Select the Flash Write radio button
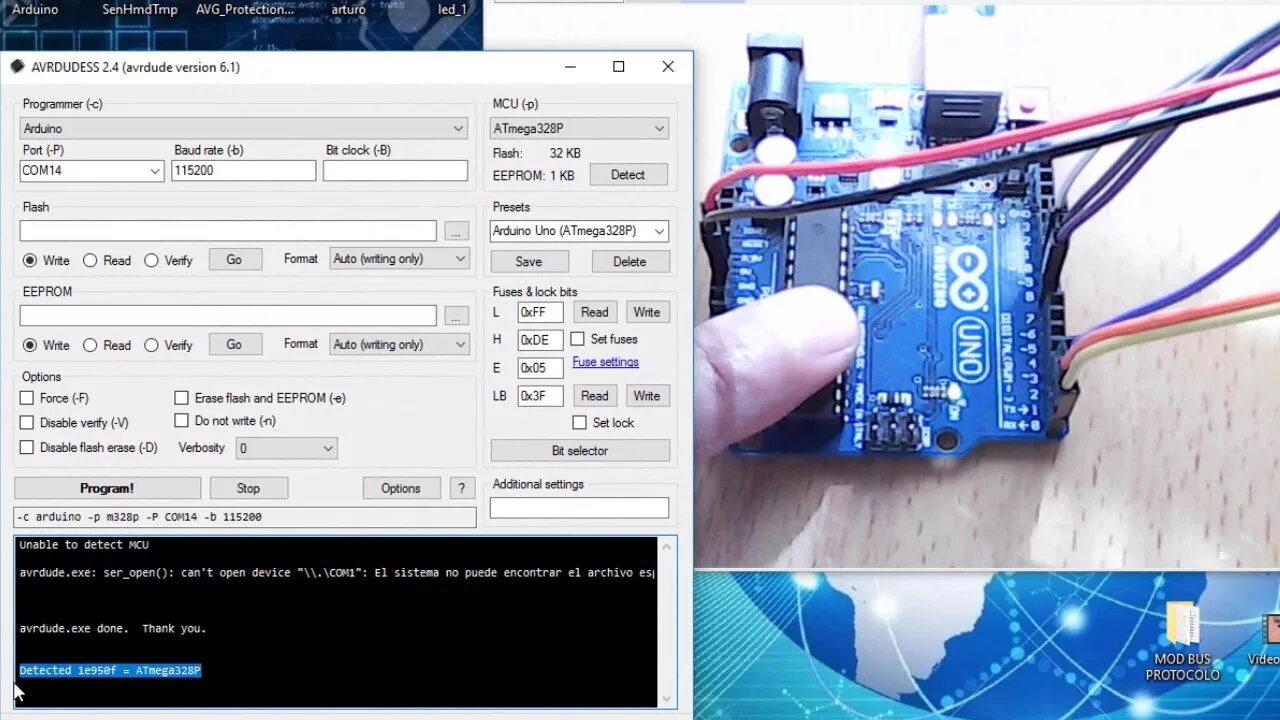Screen dimensions: 1280x720 tap(30, 260)
